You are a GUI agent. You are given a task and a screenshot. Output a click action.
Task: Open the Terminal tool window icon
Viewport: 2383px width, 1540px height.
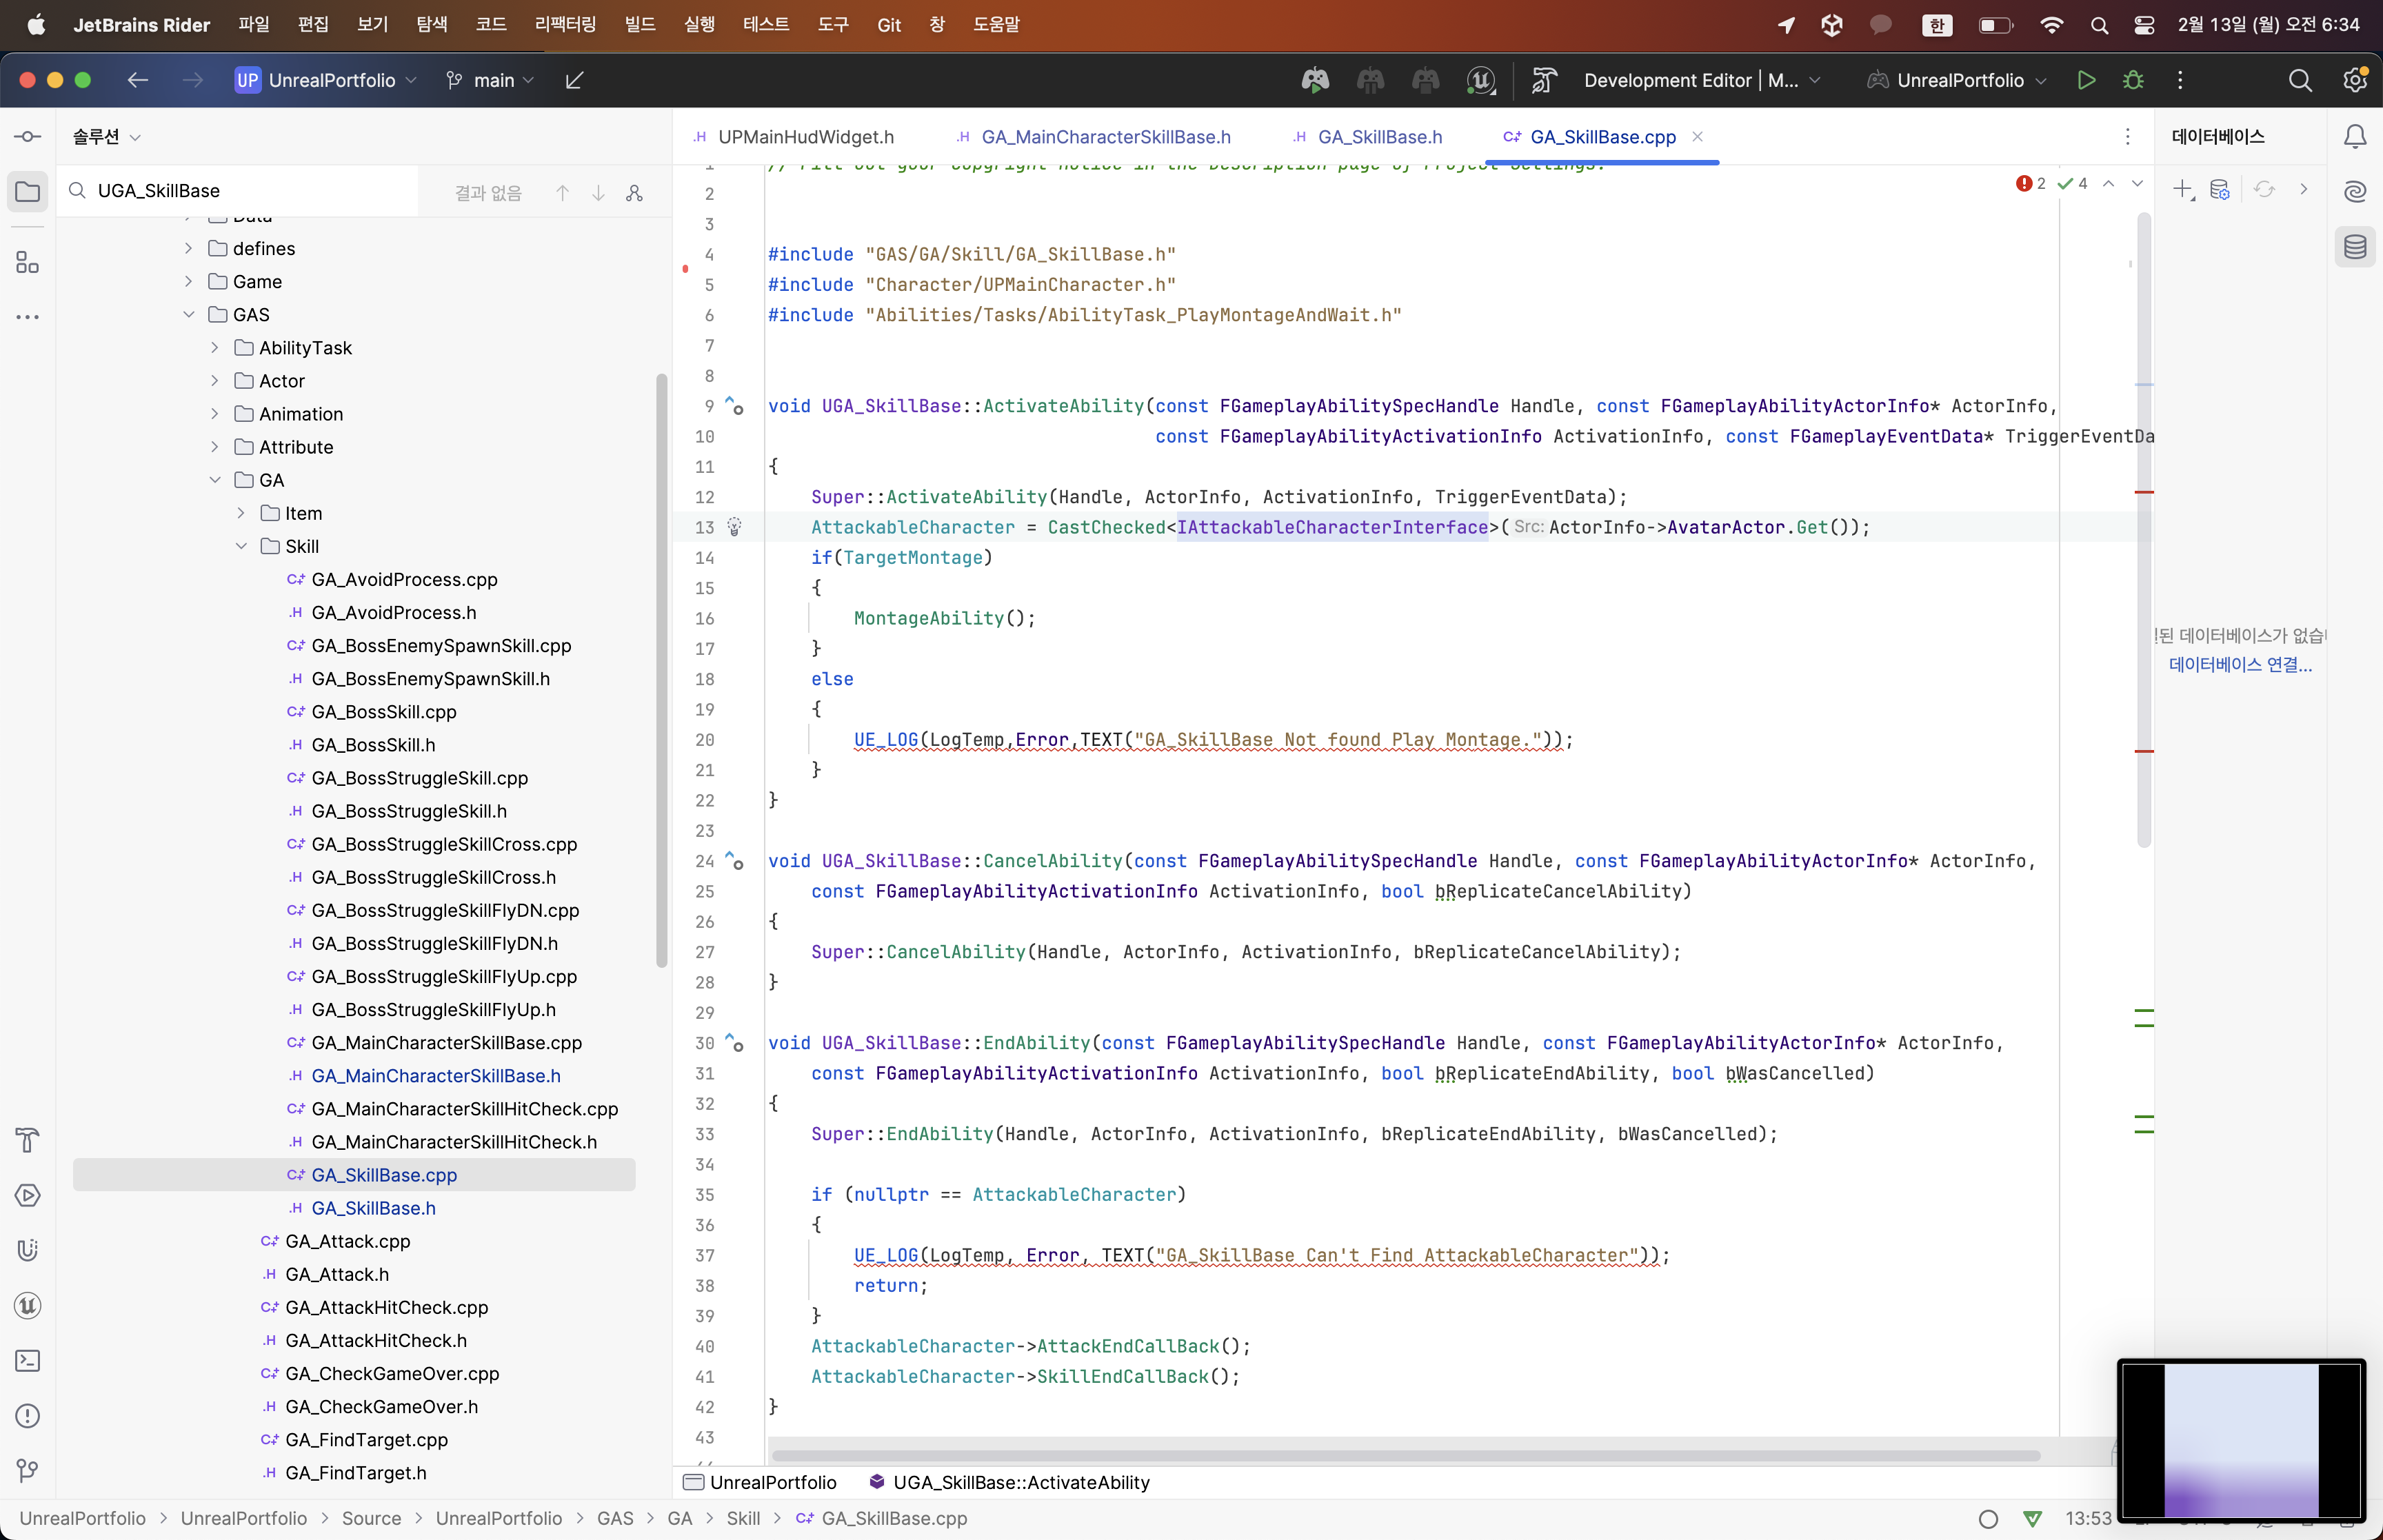(27, 1360)
